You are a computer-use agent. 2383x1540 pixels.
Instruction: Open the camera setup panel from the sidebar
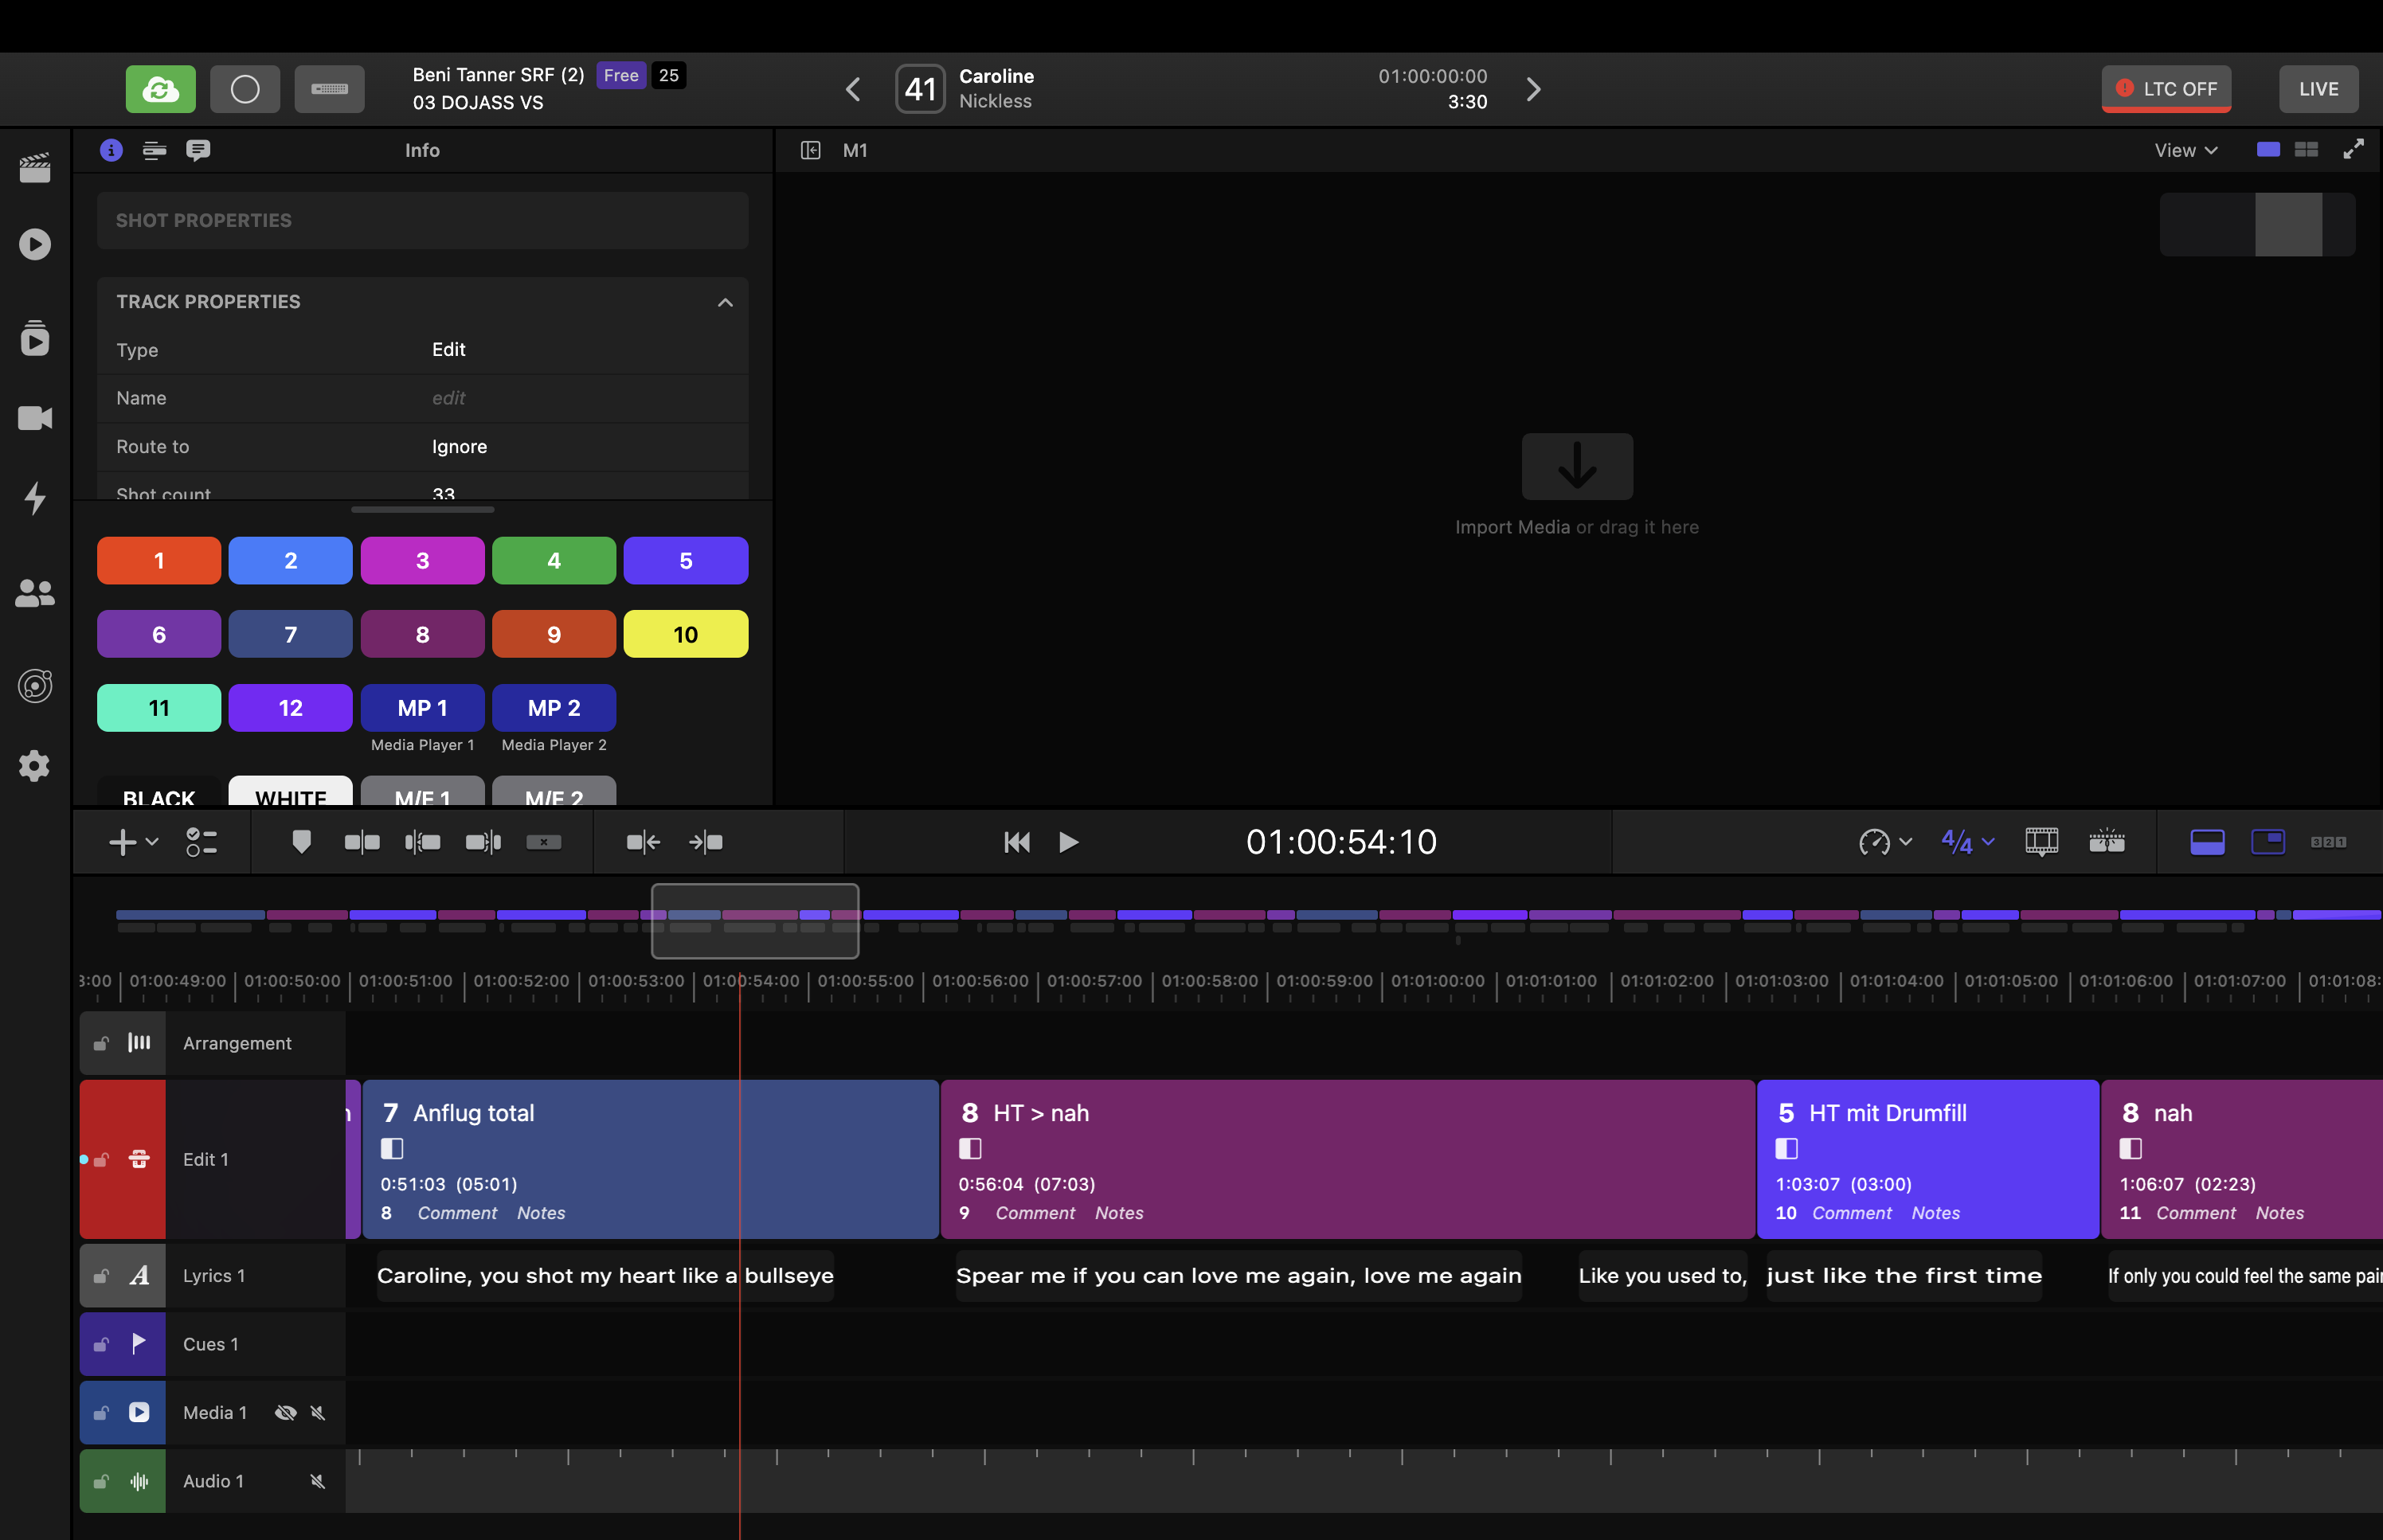tap(35, 418)
